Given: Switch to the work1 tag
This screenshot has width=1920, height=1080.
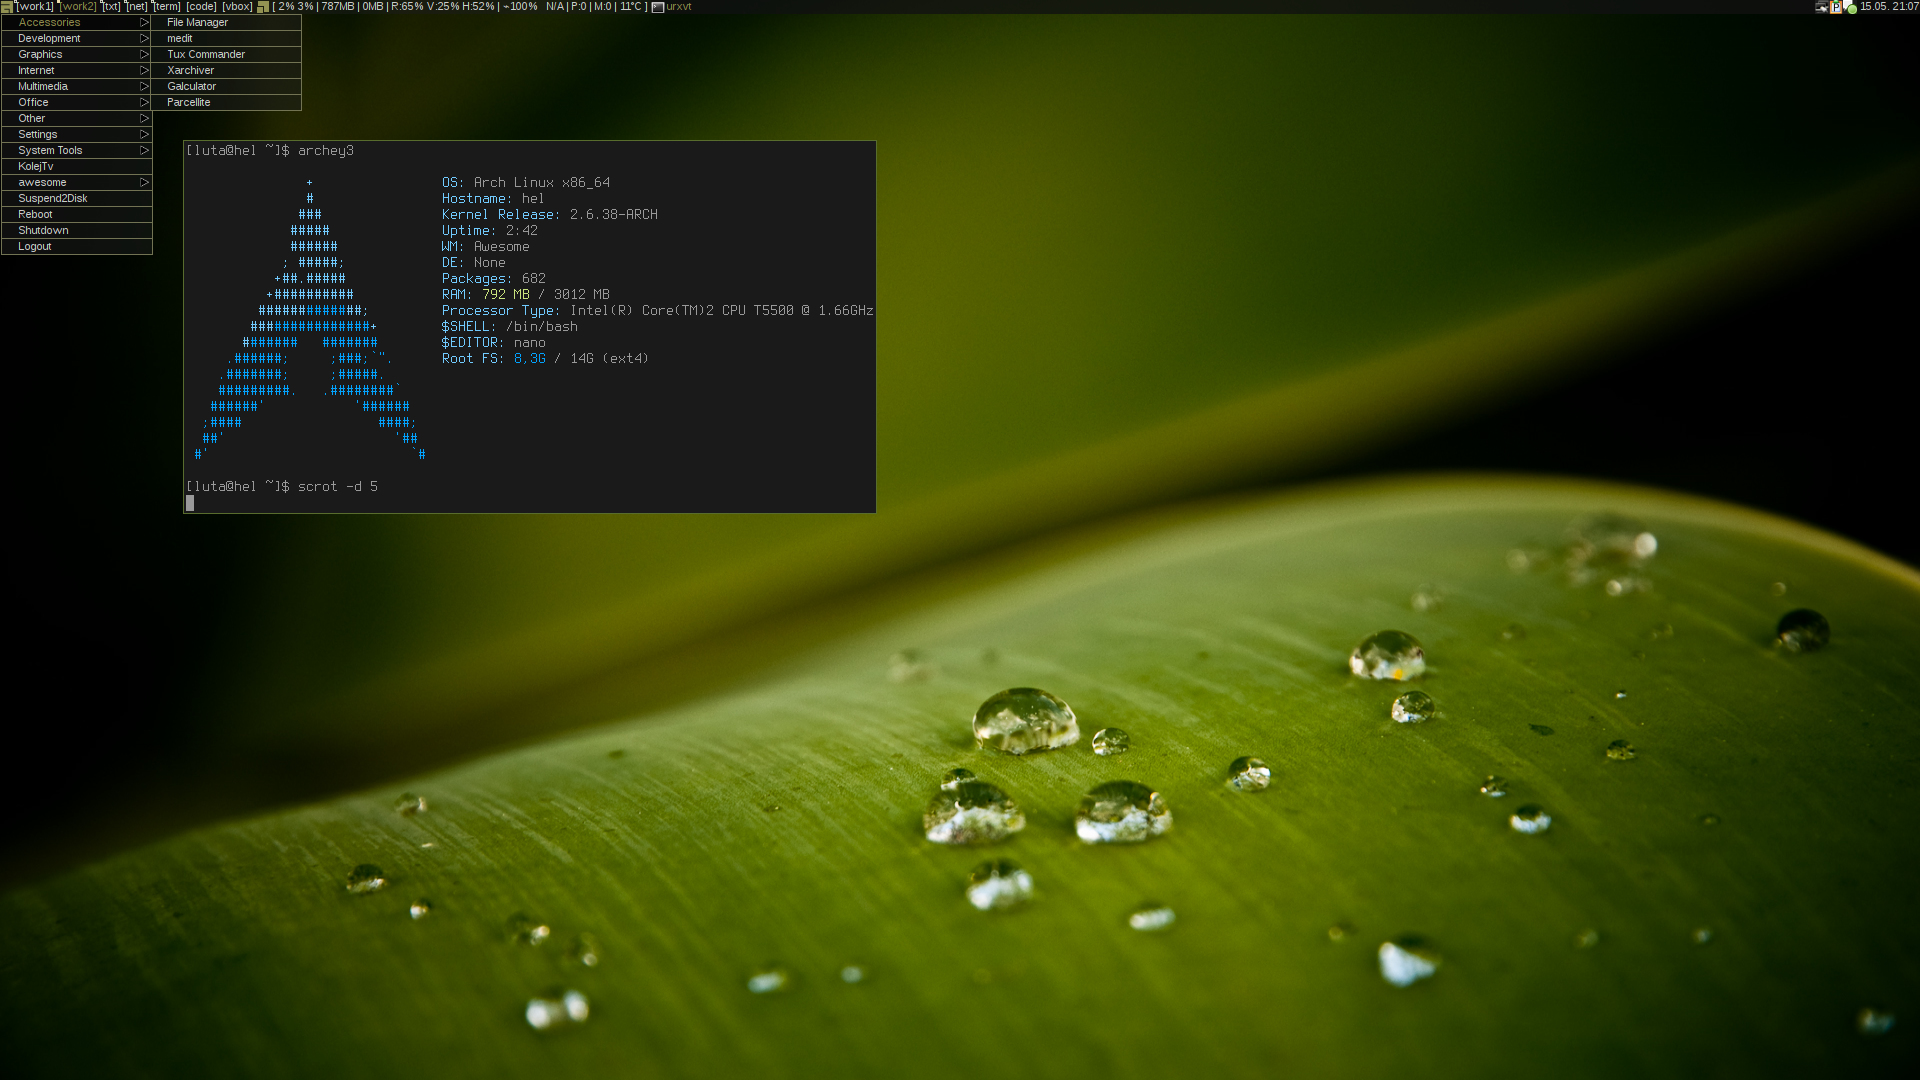Looking at the screenshot, I should pos(35,7).
